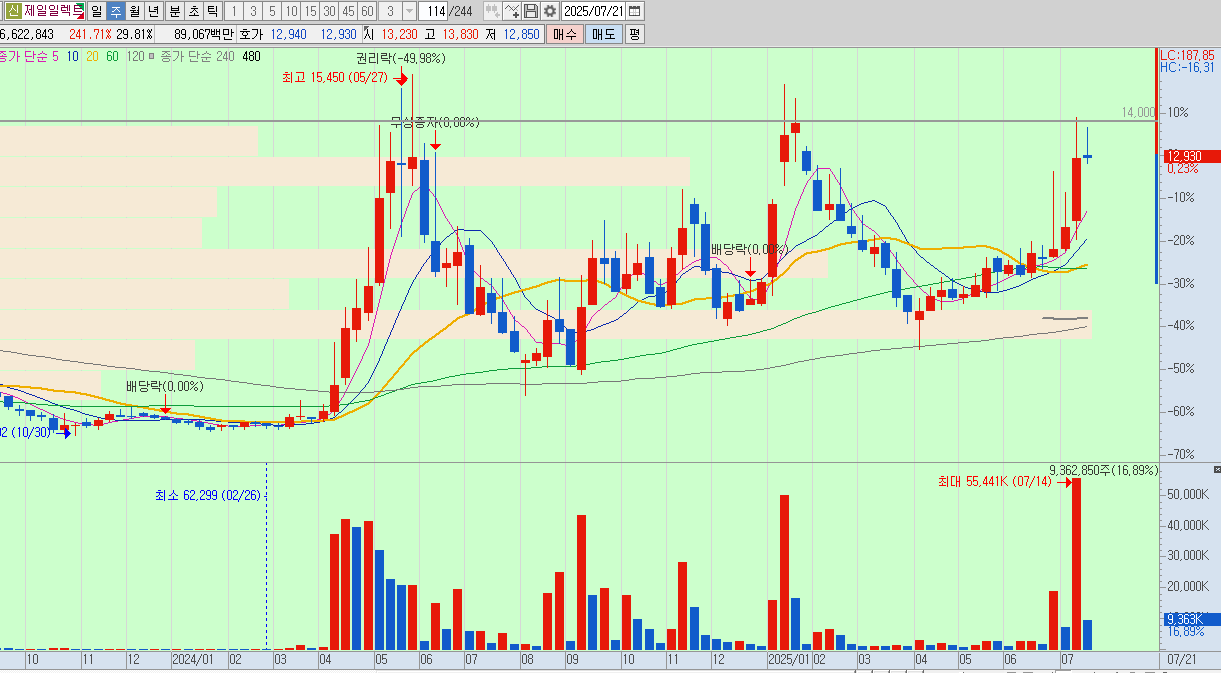Click the 평 button
Image resolution: width=1221 pixels, height=673 pixels.
click(634, 34)
